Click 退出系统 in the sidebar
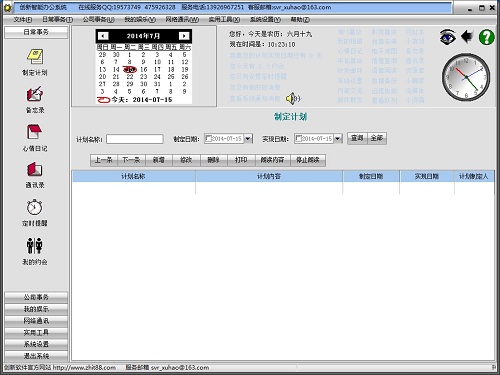Viewport: 500px width, 375px height. pos(36,356)
